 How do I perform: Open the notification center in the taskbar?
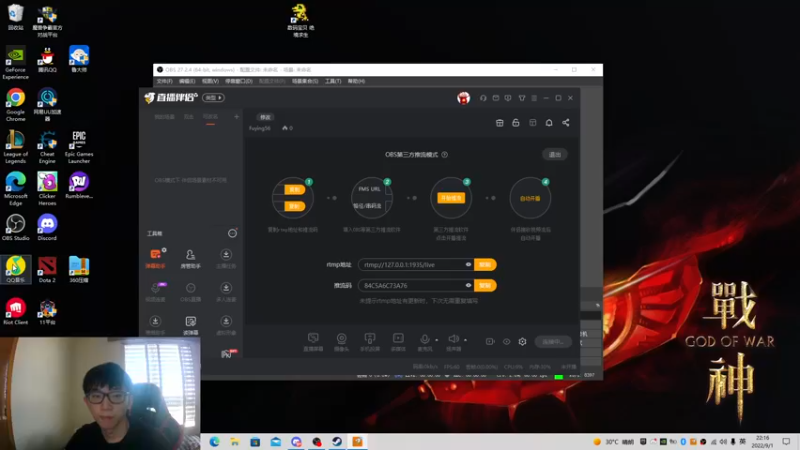pyautogui.click(x=786, y=441)
